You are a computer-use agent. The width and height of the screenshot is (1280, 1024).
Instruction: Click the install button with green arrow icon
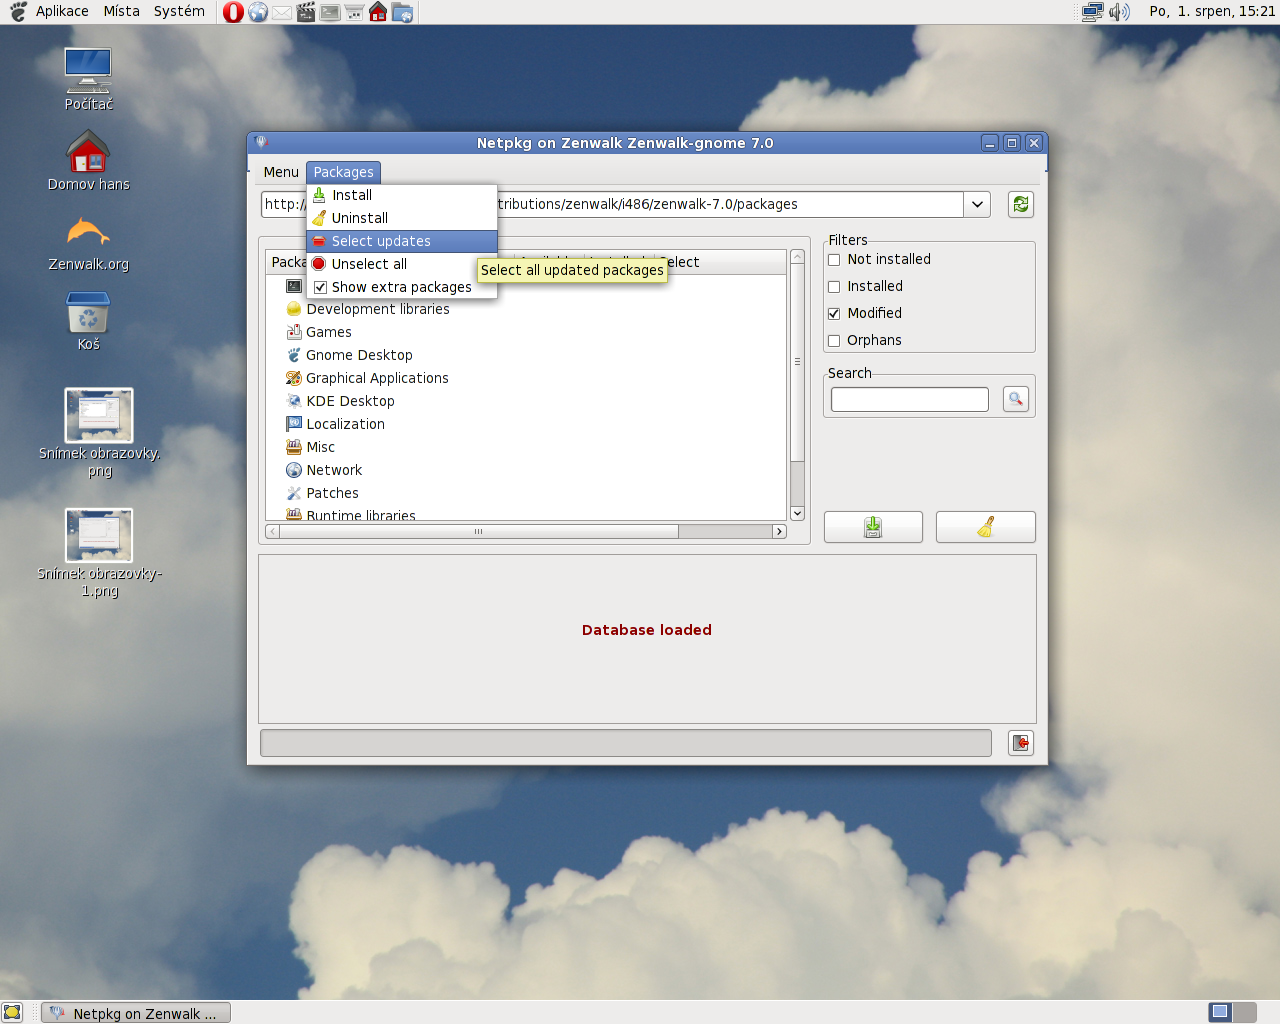click(873, 527)
